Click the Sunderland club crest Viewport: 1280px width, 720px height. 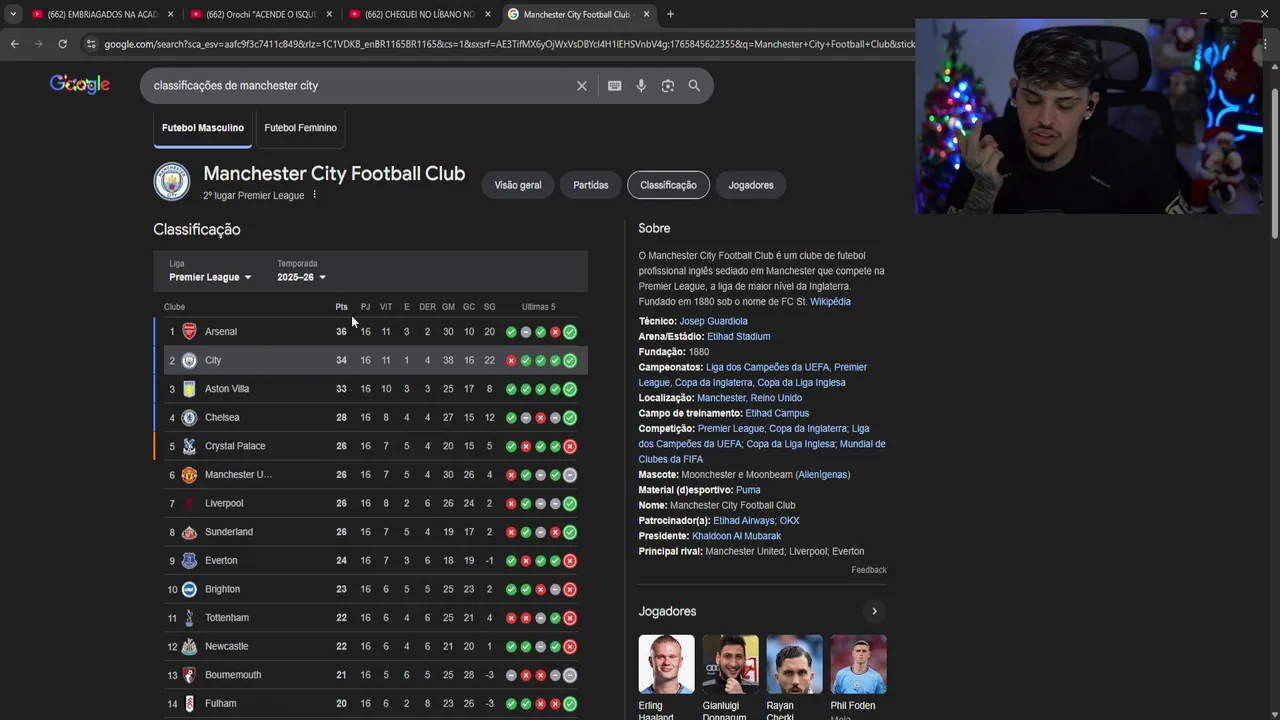click(189, 532)
